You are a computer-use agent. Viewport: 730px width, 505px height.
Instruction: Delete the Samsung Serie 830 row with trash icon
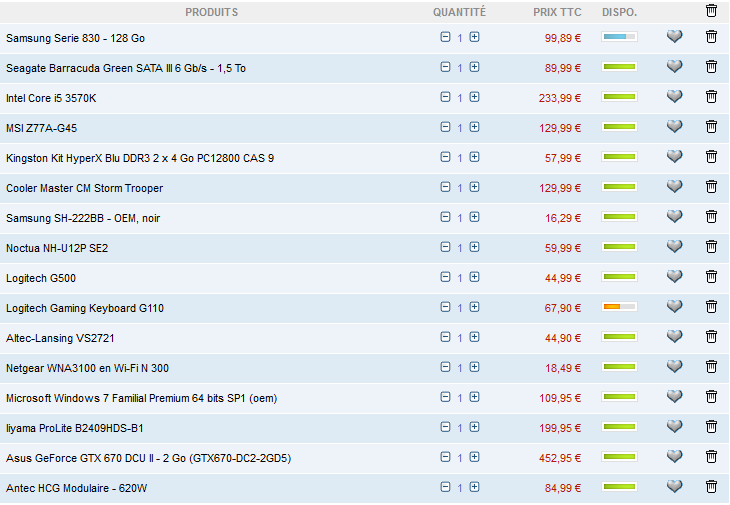(711, 37)
